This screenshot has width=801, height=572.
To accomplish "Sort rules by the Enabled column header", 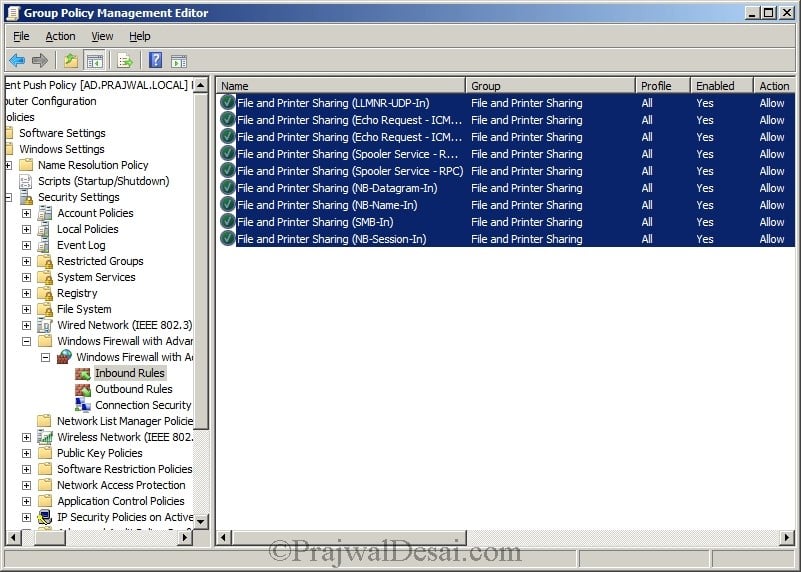I will click(x=722, y=86).
